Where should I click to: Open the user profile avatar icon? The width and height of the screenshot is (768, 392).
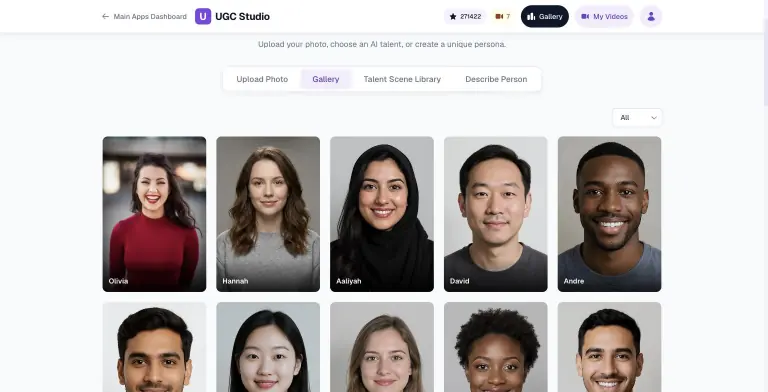click(x=651, y=16)
